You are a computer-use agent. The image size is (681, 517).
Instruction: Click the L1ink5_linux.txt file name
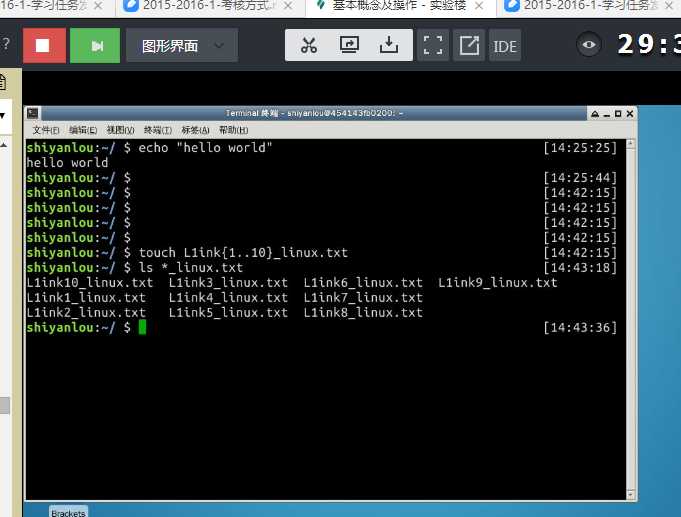pos(228,313)
